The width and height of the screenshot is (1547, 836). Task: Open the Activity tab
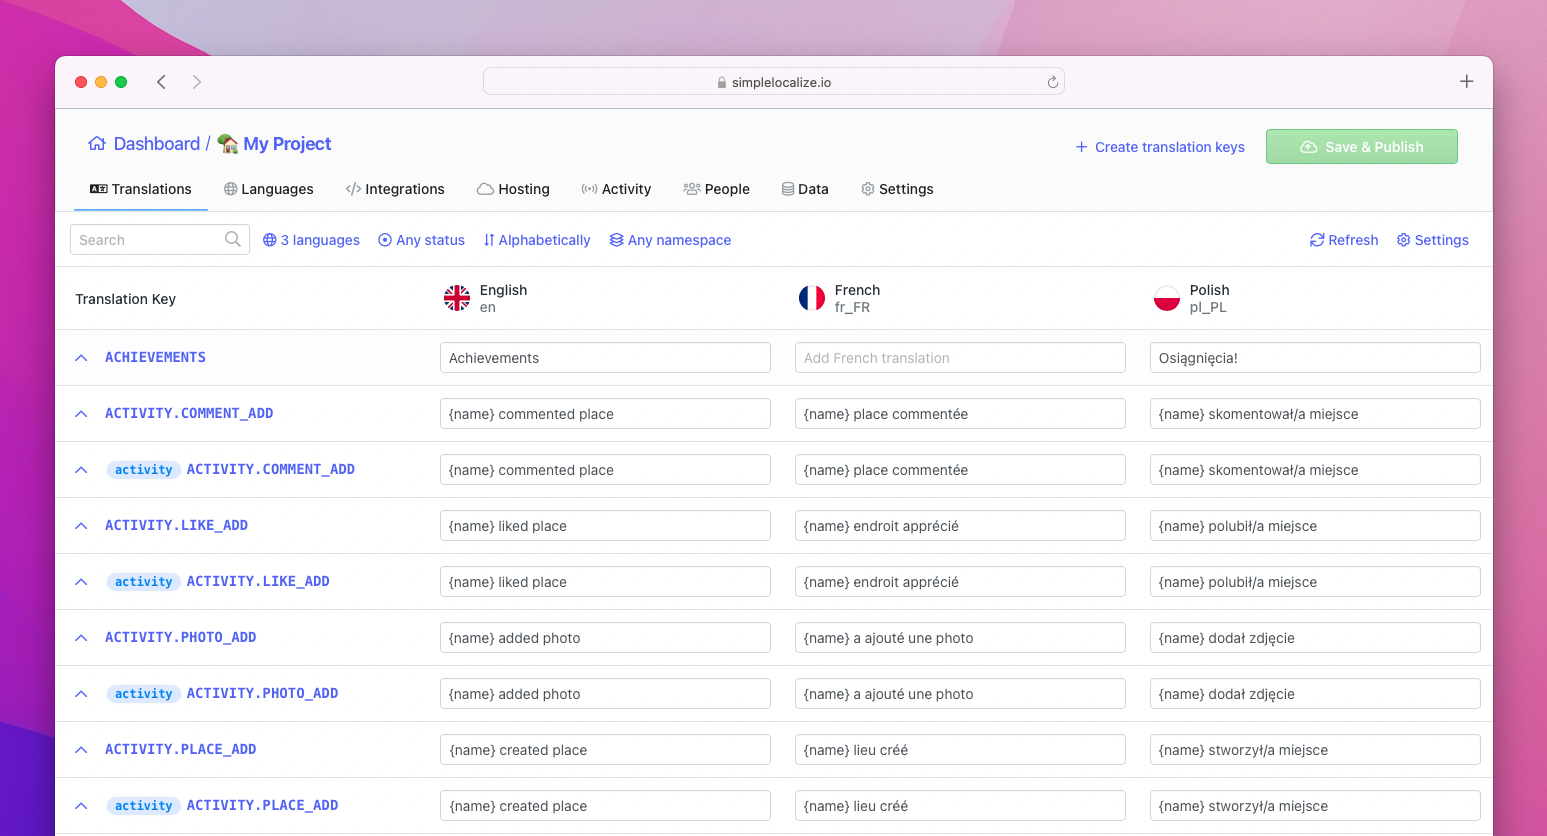[616, 189]
